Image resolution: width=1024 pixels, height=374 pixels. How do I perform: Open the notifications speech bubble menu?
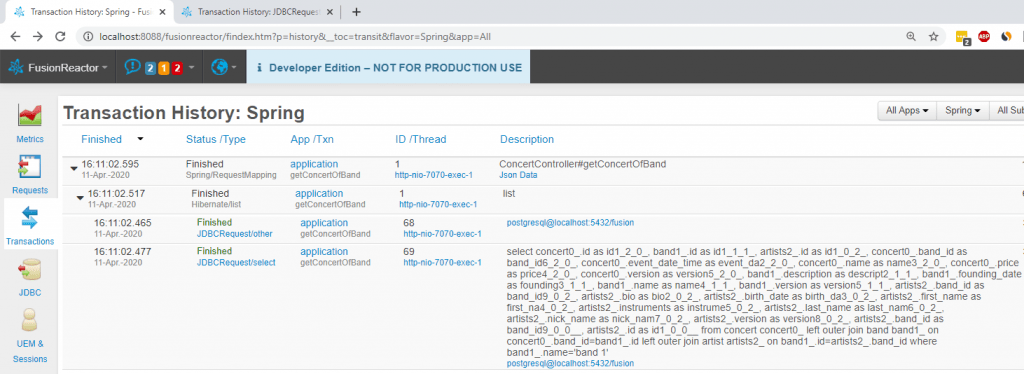point(133,67)
